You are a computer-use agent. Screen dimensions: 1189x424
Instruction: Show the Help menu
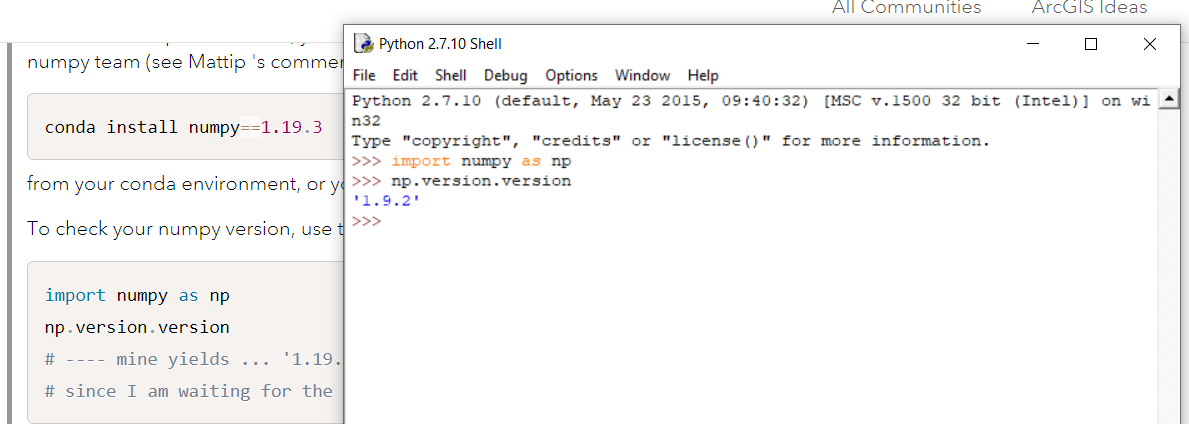click(x=703, y=75)
